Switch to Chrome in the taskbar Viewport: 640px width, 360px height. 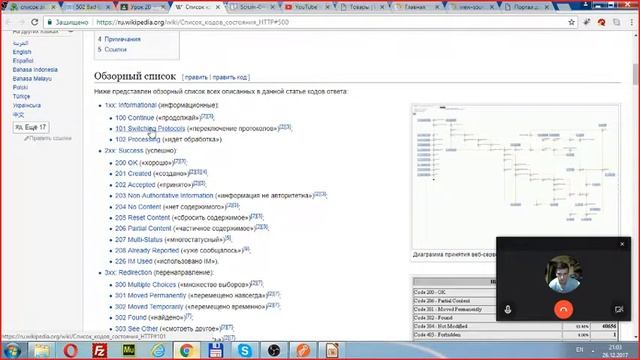pos(187,351)
